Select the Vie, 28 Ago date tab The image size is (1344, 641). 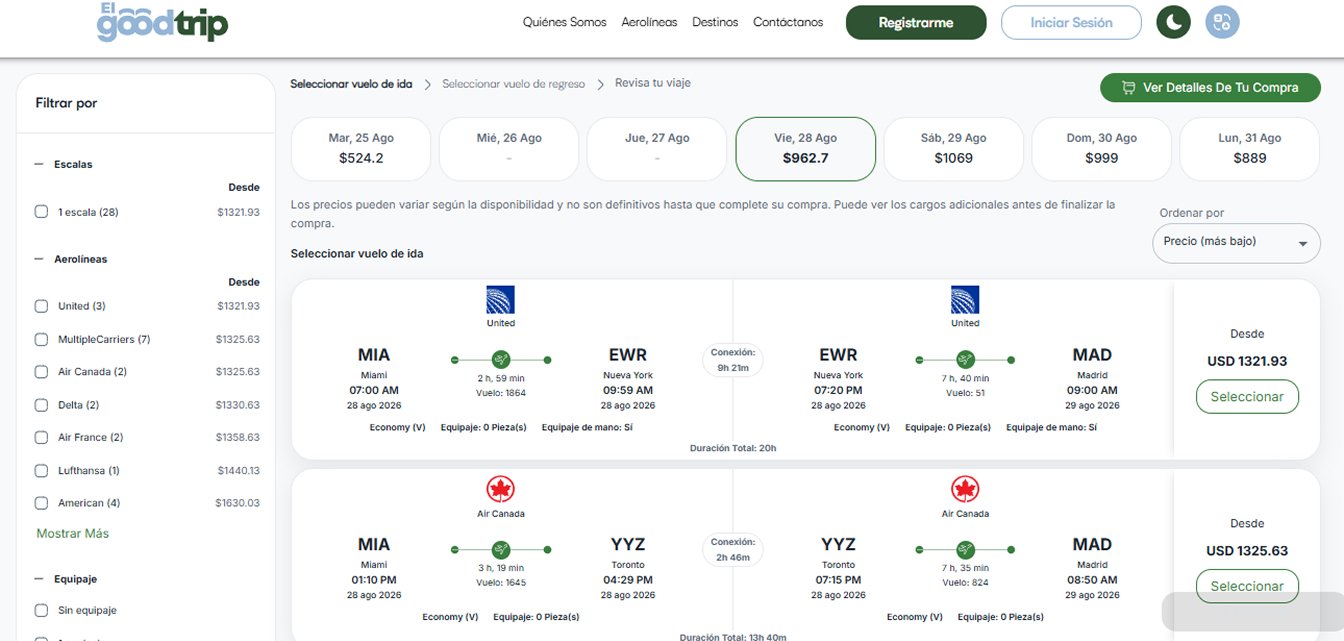pos(805,149)
